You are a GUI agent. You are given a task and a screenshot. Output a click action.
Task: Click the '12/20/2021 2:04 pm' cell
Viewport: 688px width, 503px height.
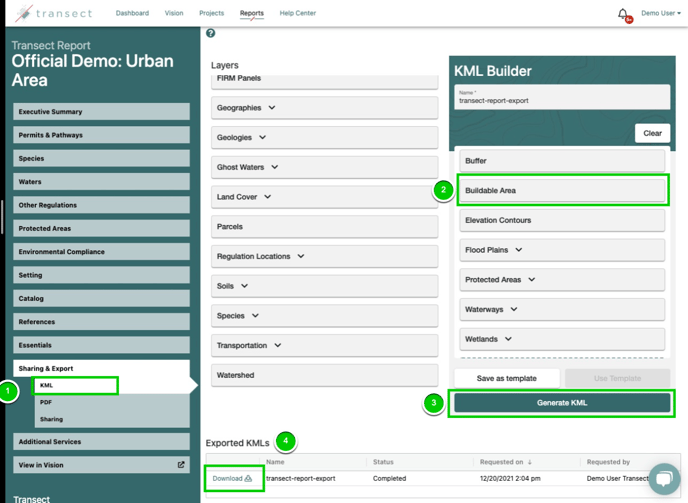pyautogui.click(x=510, y=478)
